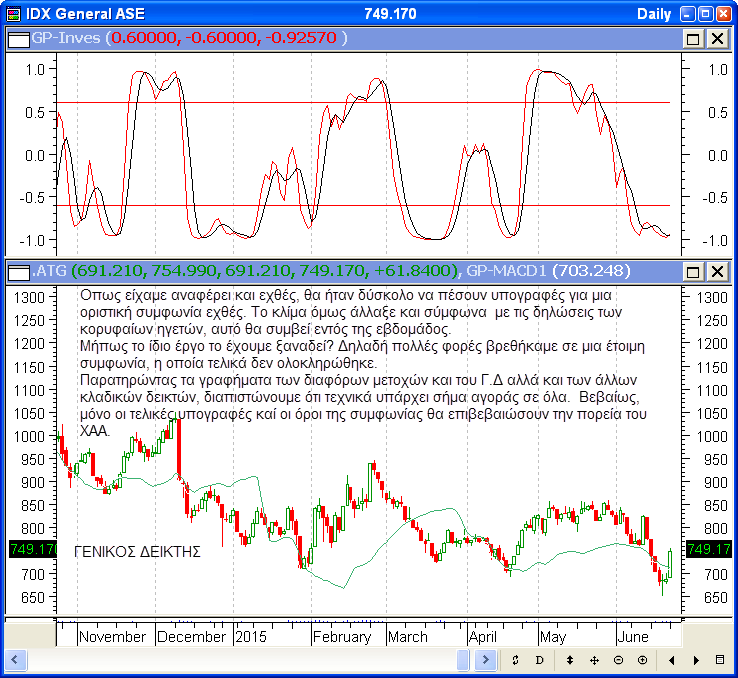Click the March month label

pyautogui.click(x=408, y=637)
